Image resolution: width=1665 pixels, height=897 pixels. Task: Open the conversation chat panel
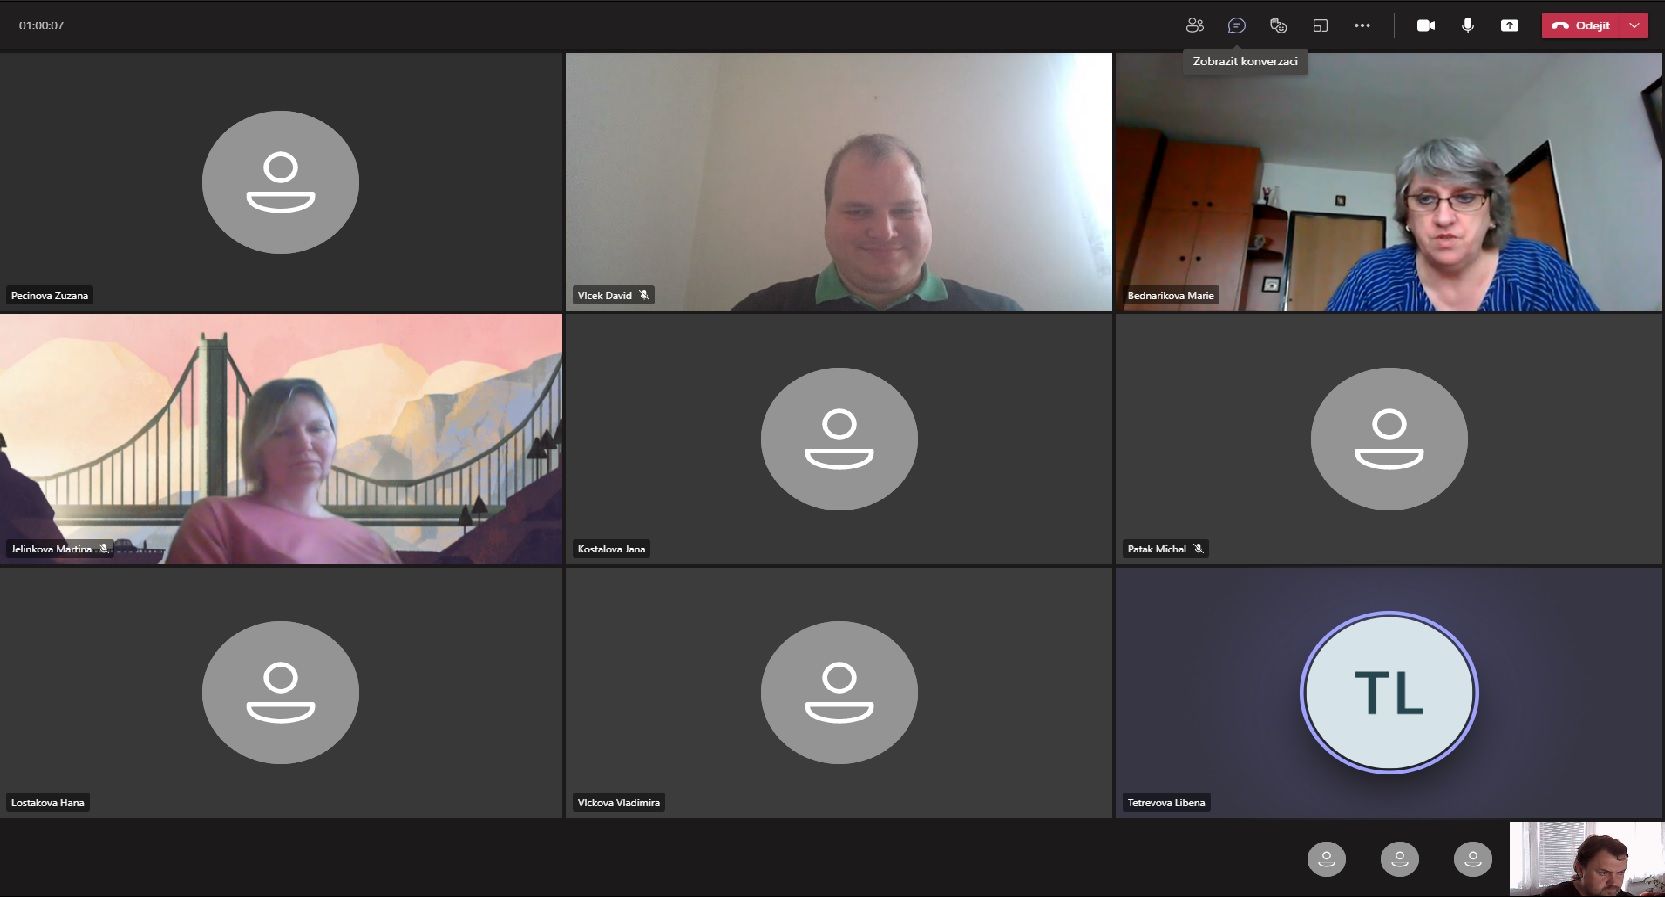point(1236,26)
